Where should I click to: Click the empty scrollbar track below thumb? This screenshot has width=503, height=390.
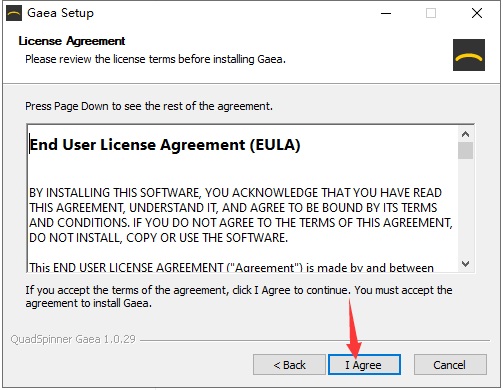click(465, 207)
